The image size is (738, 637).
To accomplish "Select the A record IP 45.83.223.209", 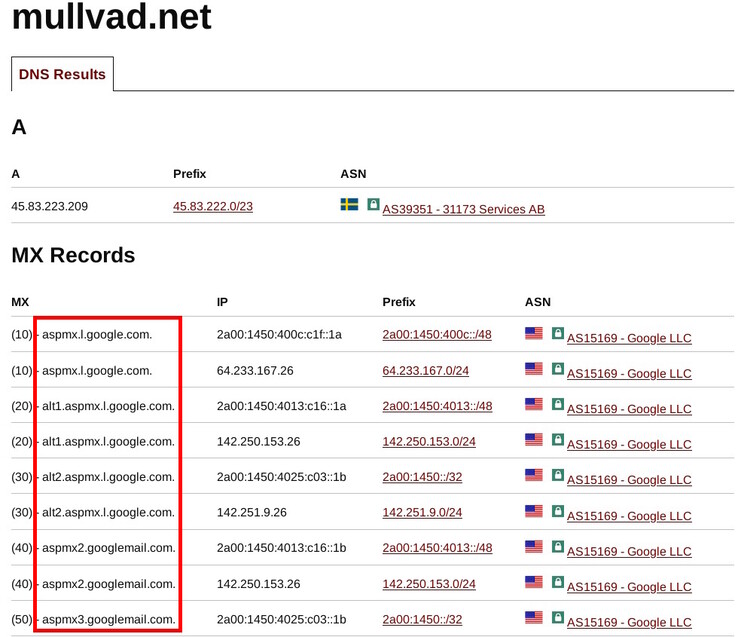I will point(49,206).
